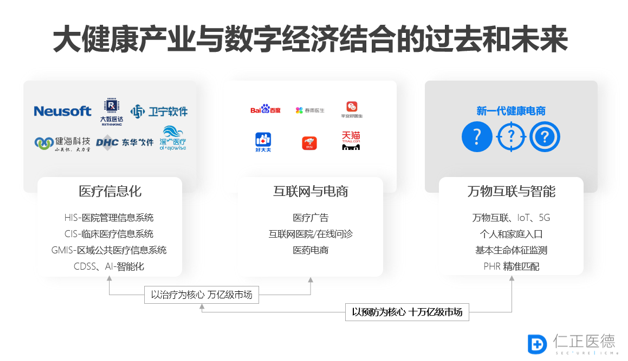Screen dimensions: 628x361
Task: Select the 医药电商 line
Action: click(x=310, y=250)
